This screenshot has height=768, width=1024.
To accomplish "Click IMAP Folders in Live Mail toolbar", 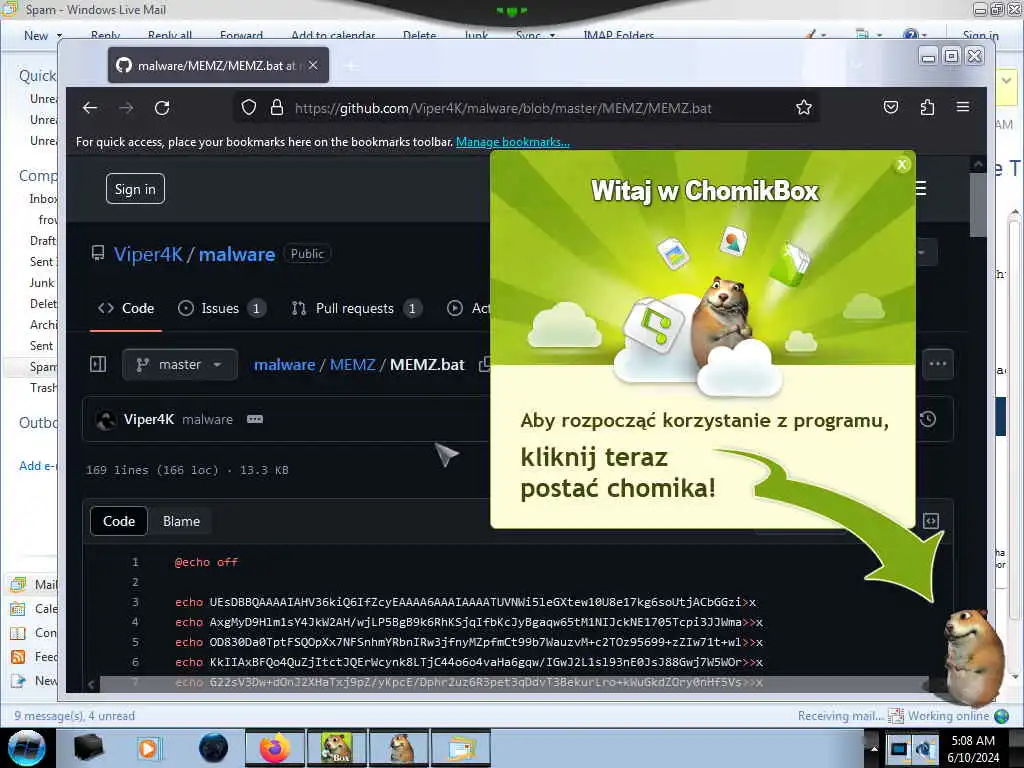I will click(x=618, y=35).
